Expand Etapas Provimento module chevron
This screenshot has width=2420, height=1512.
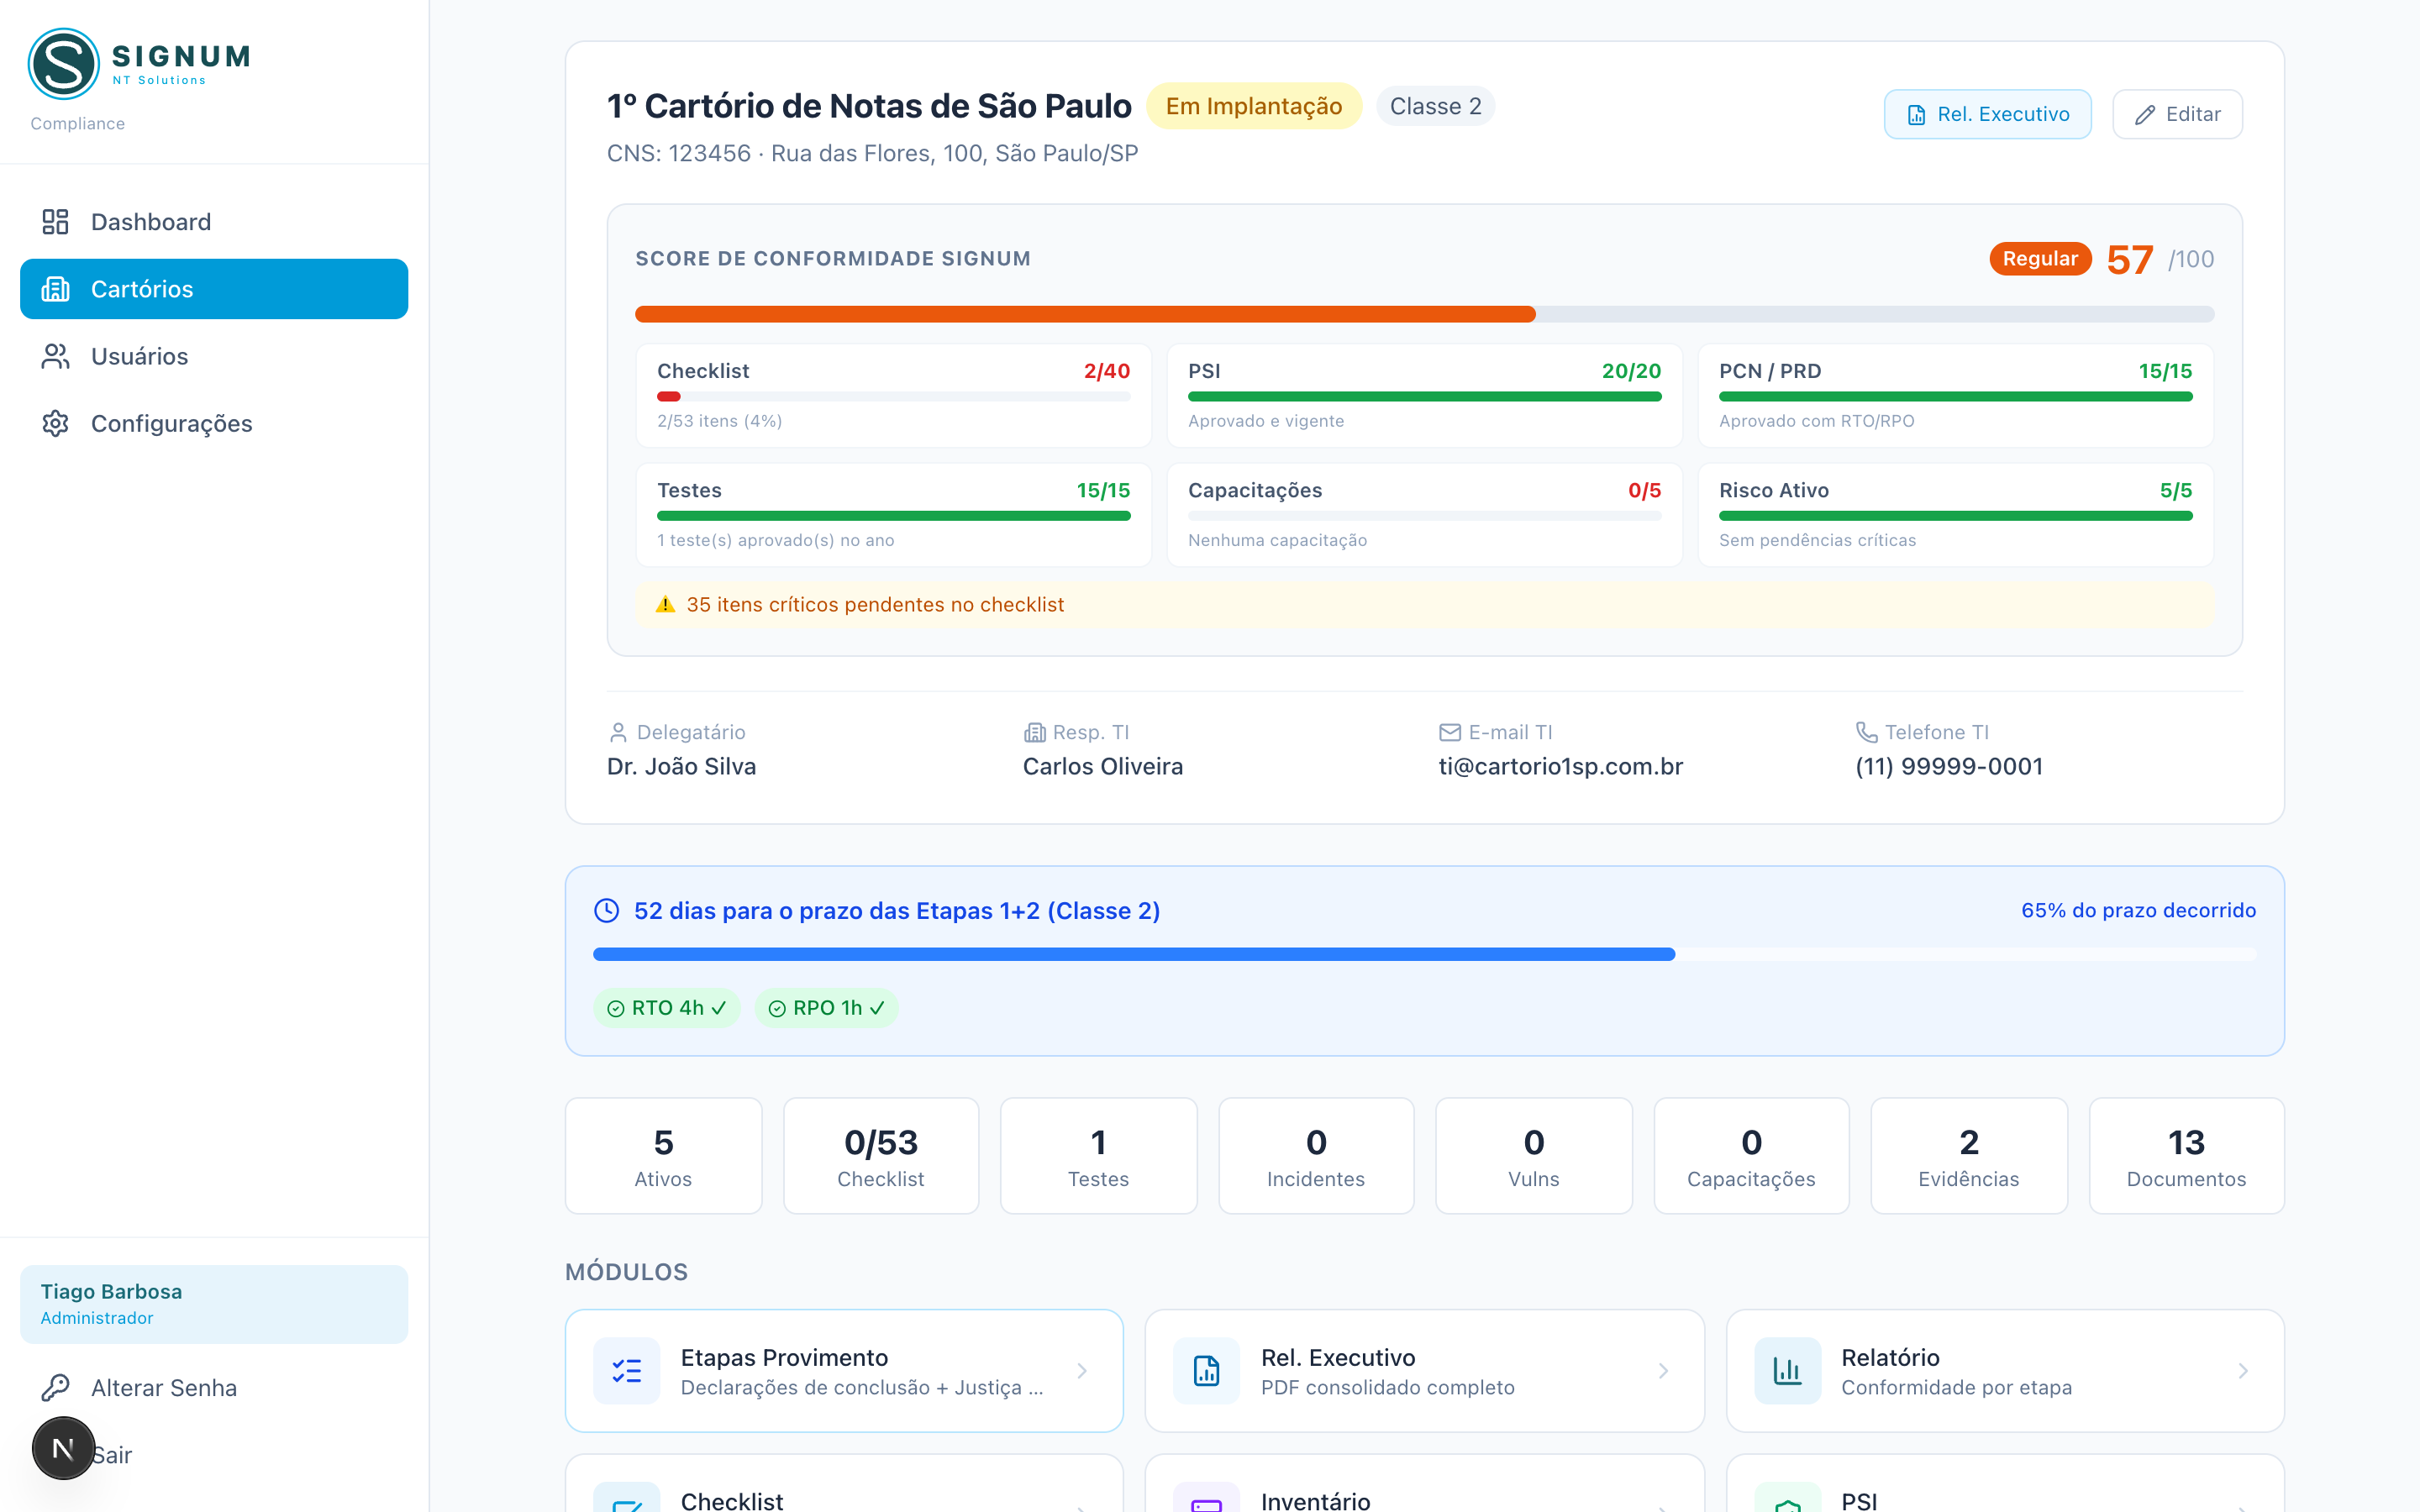1082,1371
